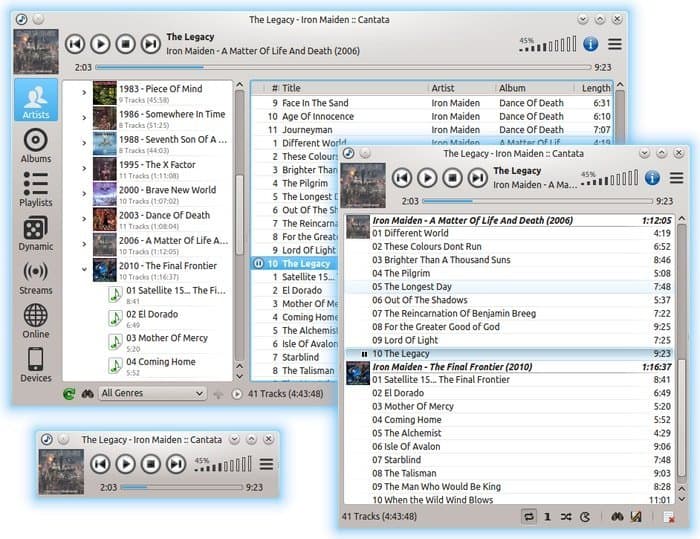Click Stop in the main window toolbar
700x539 pixels.
click(126, 44)
